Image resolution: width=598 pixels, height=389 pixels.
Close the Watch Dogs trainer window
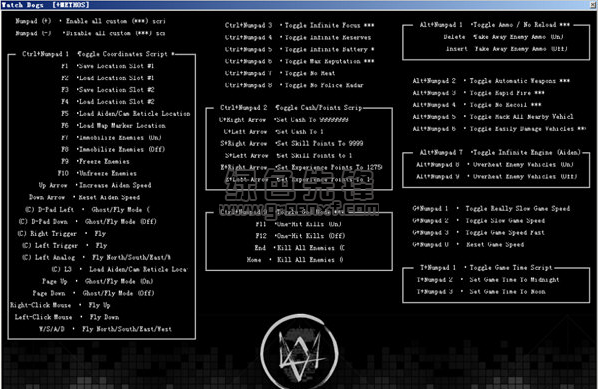click(593, 4)
